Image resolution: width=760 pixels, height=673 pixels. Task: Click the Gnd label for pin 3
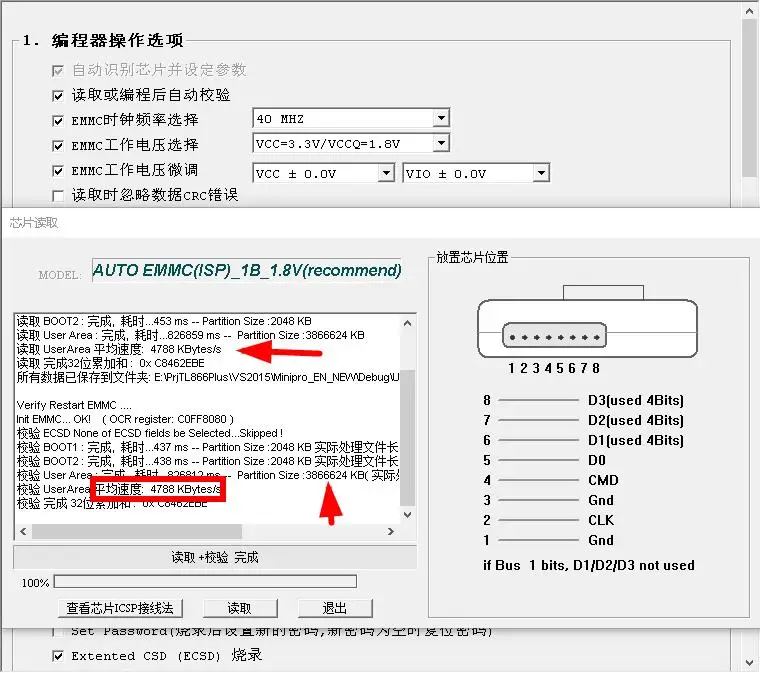[x=601, y=500]
